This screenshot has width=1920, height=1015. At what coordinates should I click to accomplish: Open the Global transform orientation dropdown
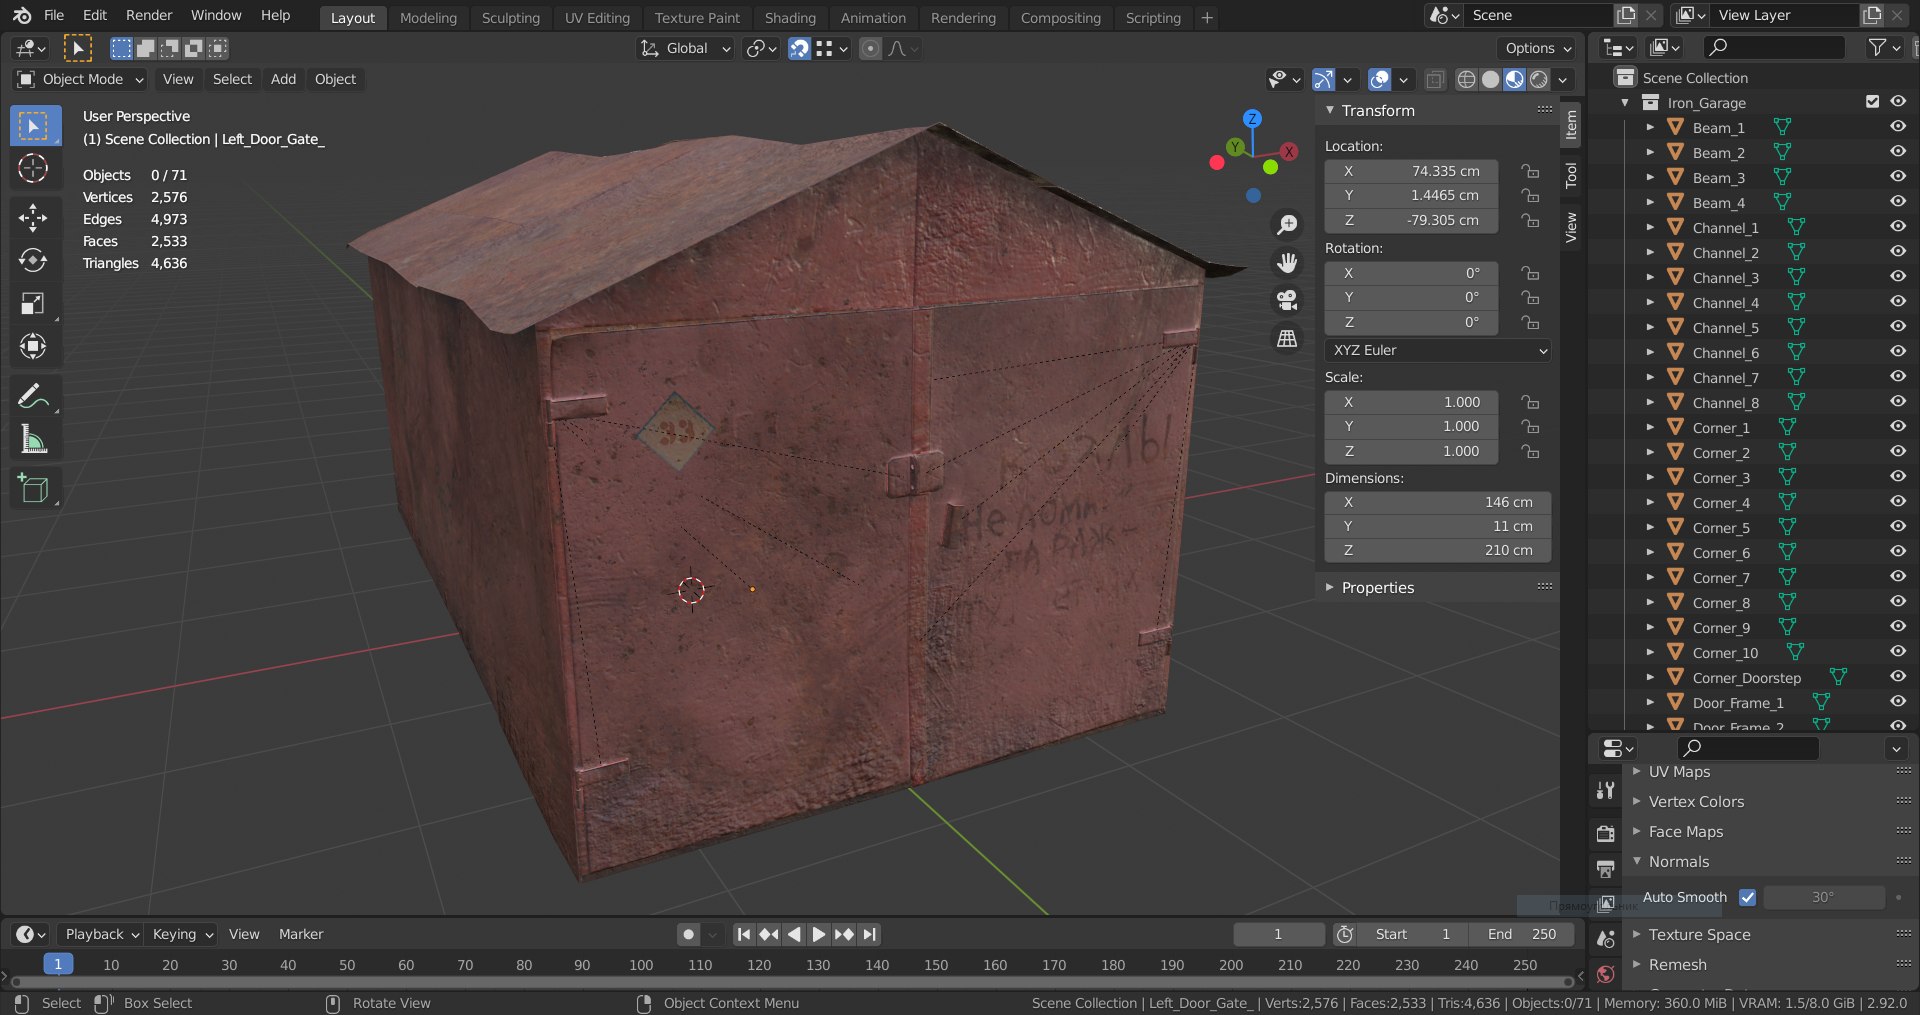686,48
